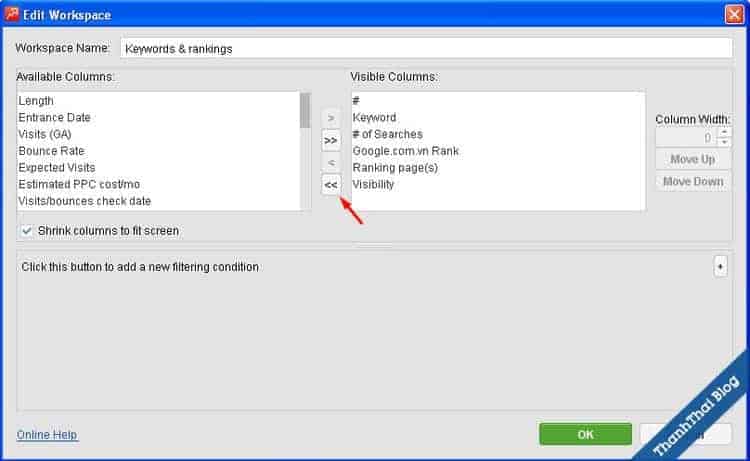Click the add all (>>) button
The image size is (750, 461).
(331, 140)
